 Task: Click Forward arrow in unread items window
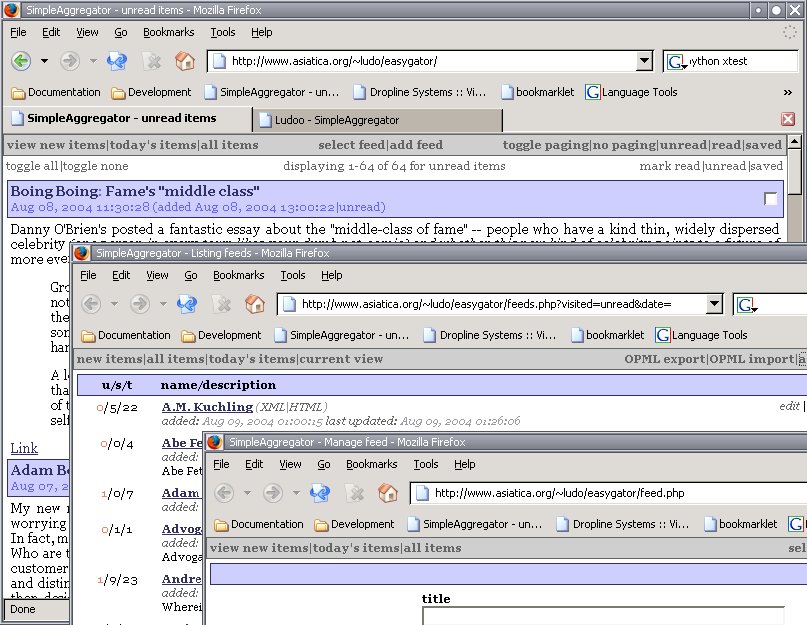click(x=69, y=61)
